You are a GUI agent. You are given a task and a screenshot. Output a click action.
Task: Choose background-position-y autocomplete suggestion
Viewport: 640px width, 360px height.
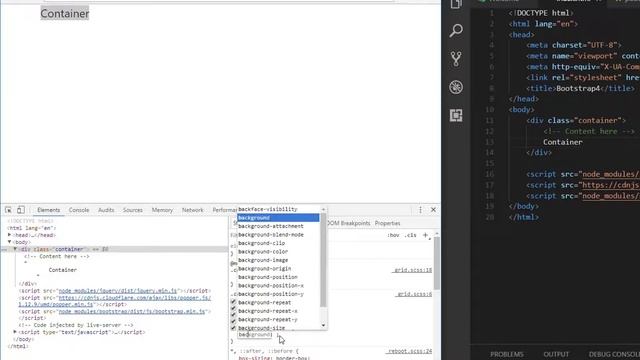[x=278, y=294]
